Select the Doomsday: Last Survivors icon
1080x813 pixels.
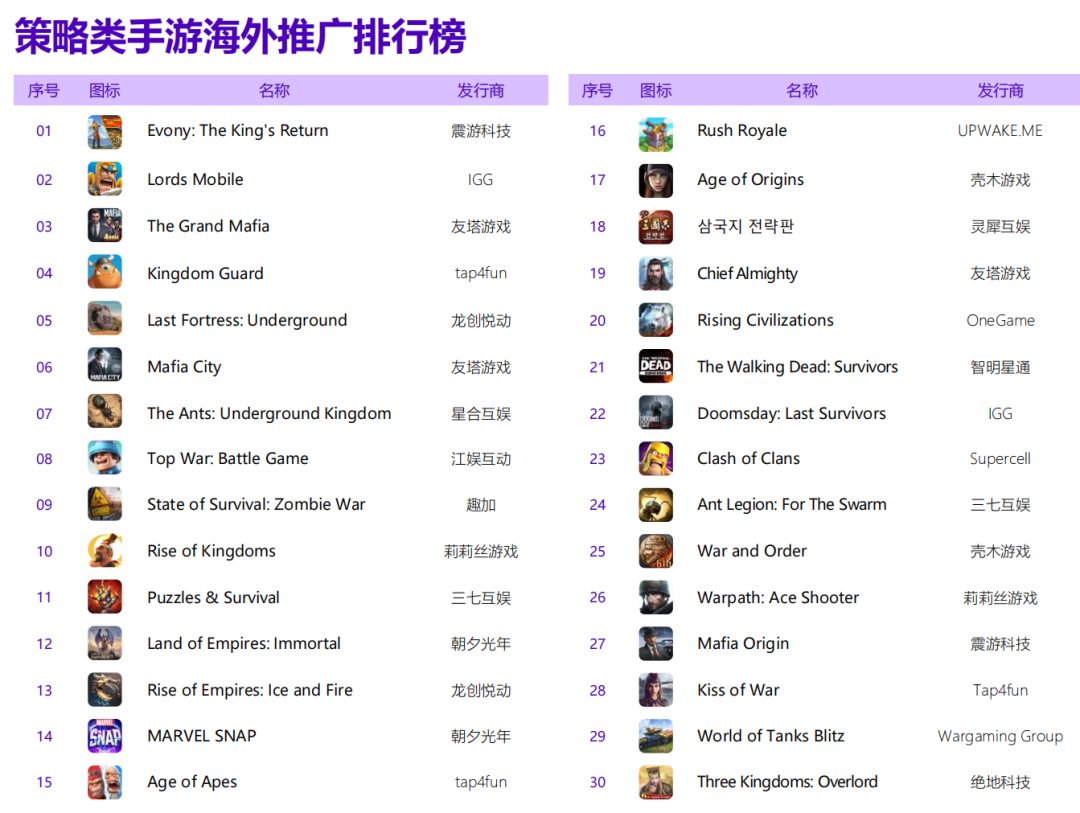pyautogui.click(x=656, y=412)
